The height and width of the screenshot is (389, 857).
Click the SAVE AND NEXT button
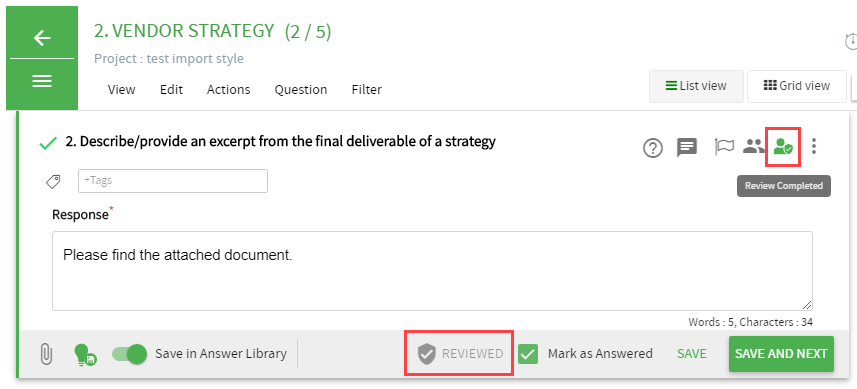tap(781, 354)
